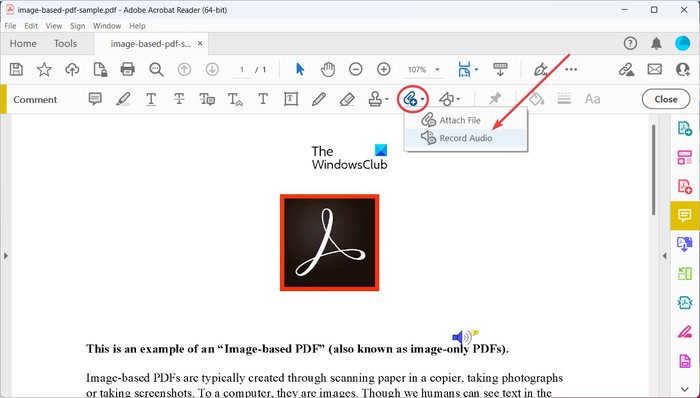Select the Add text comment tool
Image resolution: width=700 pixels, height=398 pixels.
pos(263,99)
